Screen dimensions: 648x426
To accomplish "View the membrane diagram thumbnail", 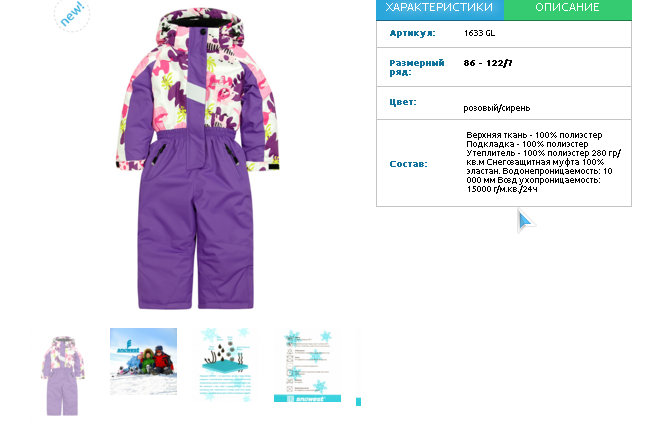I will click(x=225, y=364).
